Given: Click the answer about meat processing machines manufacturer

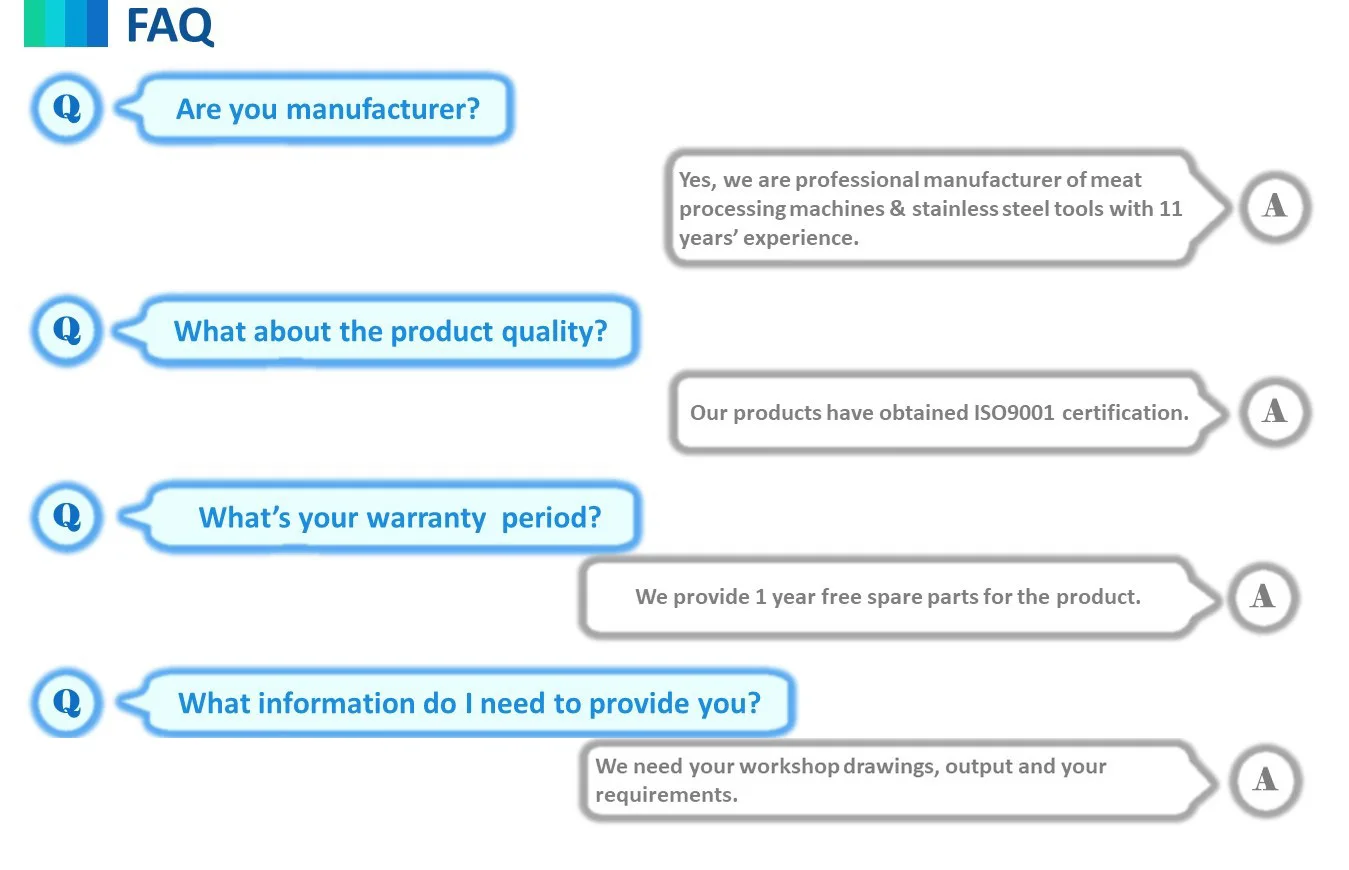Looking at the screenshot, I should 930,208.
